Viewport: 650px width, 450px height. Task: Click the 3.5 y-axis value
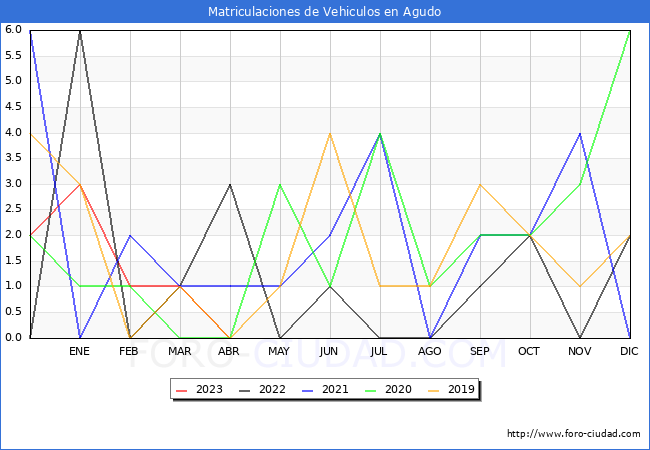point(13,158)
